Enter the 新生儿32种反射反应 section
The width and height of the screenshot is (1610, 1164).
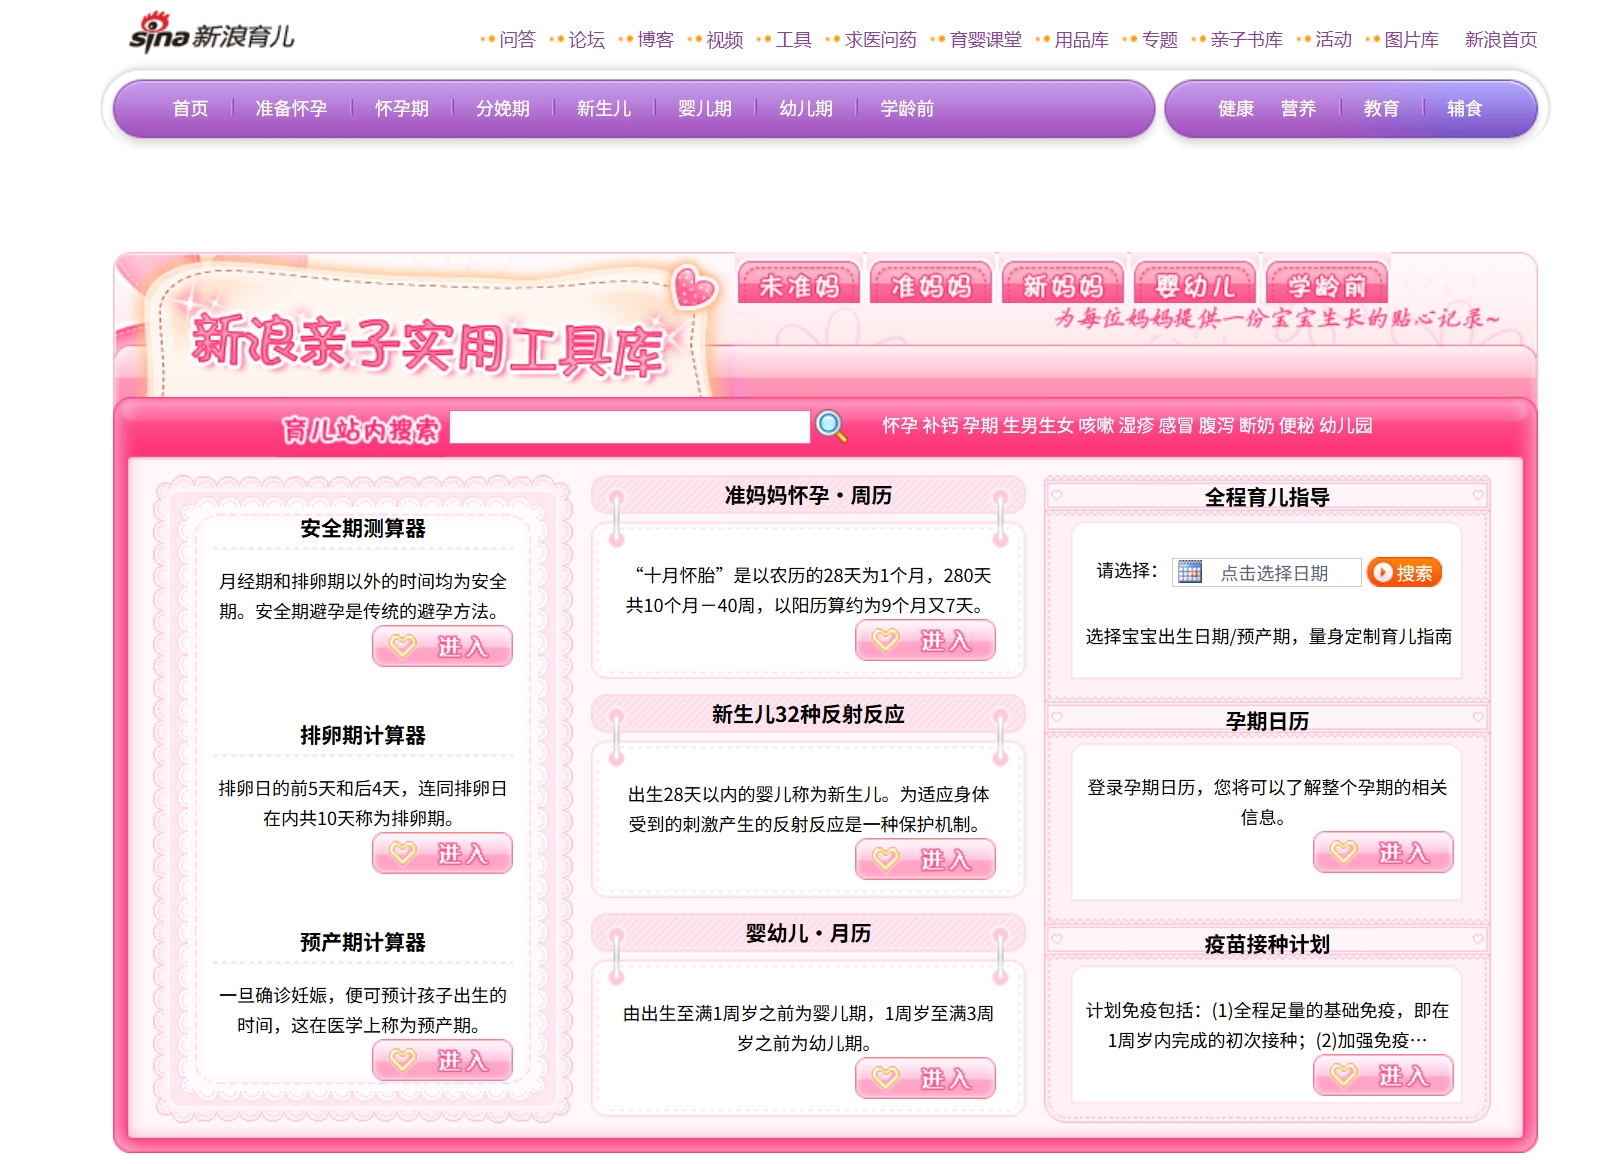pos(925,859)
